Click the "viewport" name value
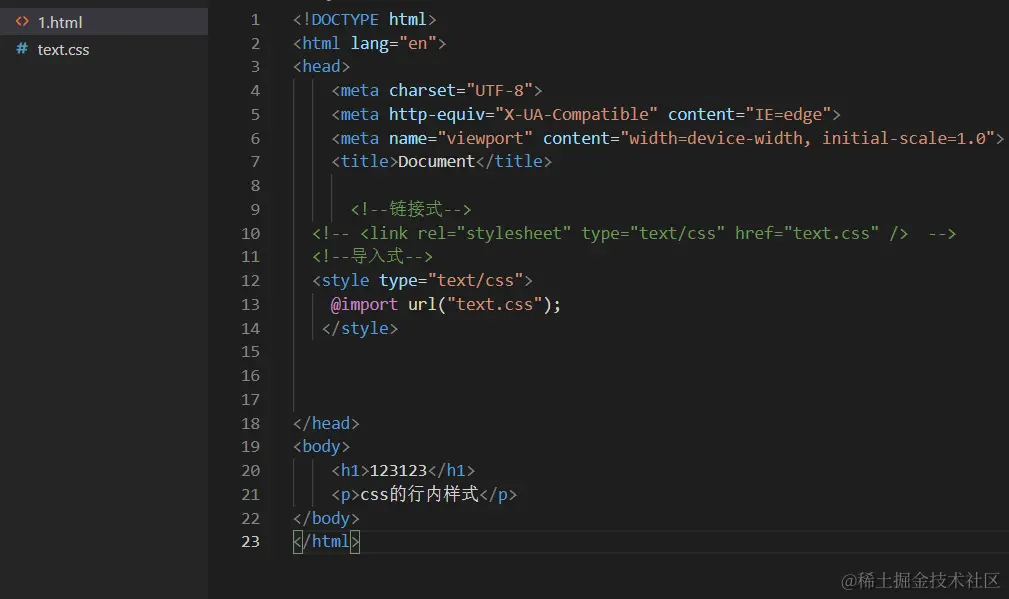Screen dimensions: 1009x599 point(485,138)
